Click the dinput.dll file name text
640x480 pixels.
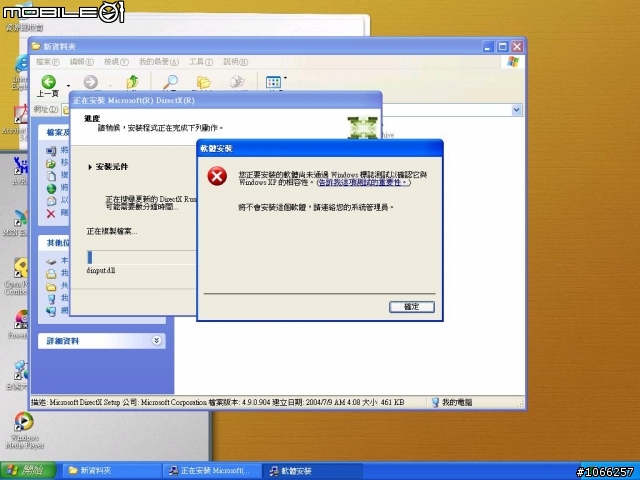pos(101,270)
